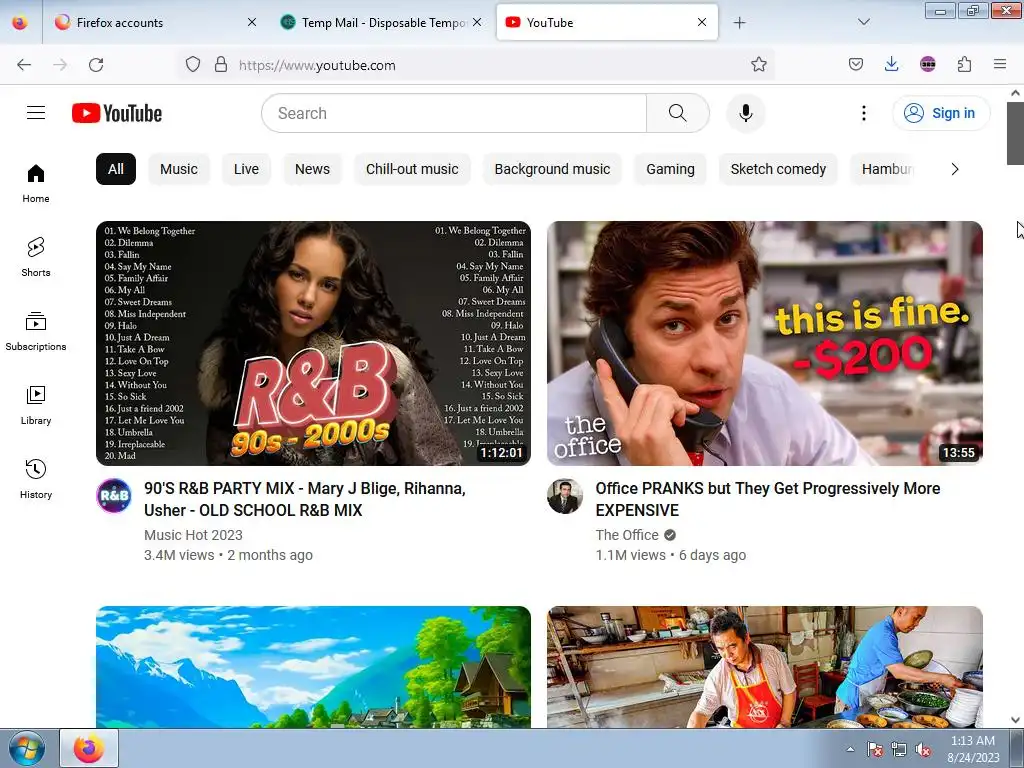The height and width of the screenshot is (768, 1024).
Task: Open the Action Center flag icon
Action: (x=874, y=750)
